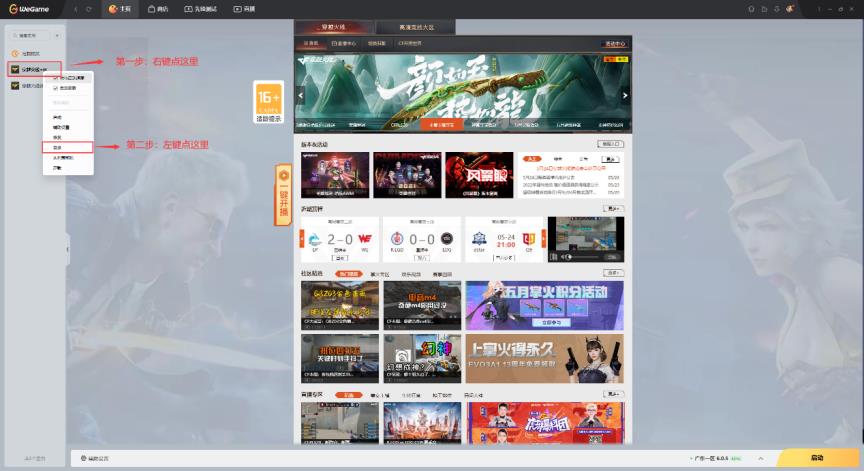This screenshot has height=471, width=864.
Task: Show the previous banner with the left arrow
Action: click(300, 95)
